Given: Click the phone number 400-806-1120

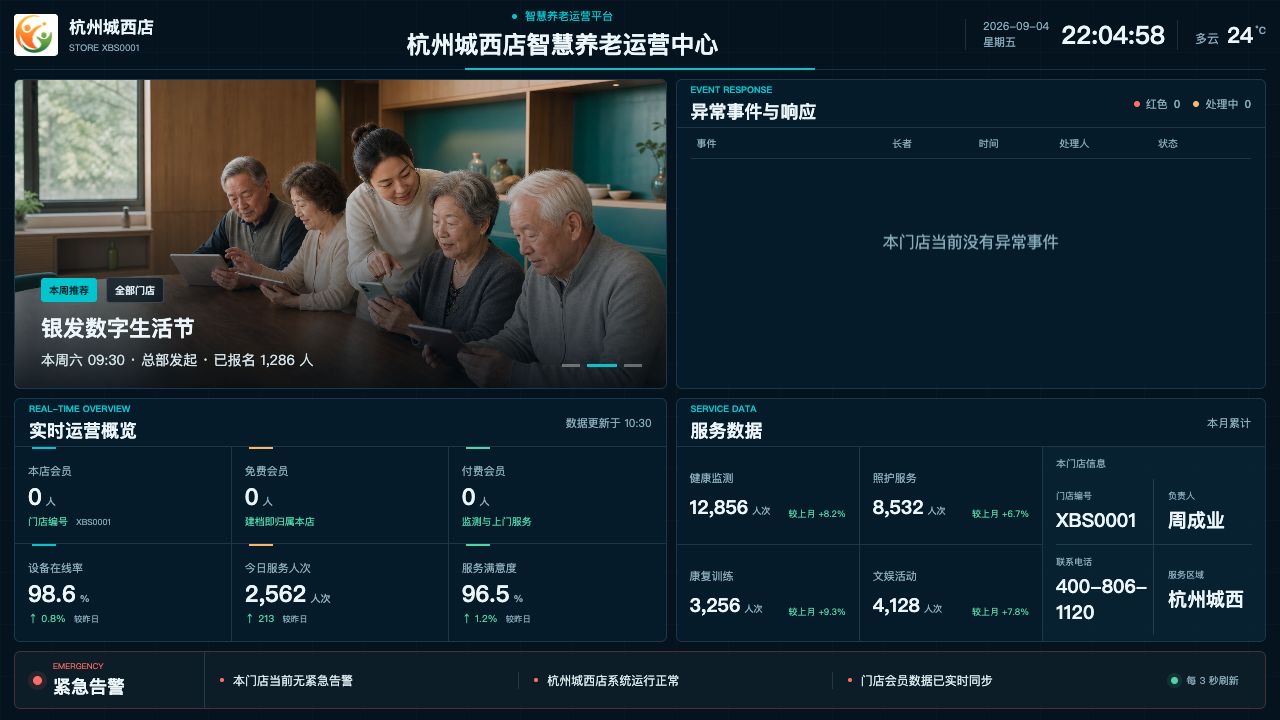Looking at the screenshot, I should (x=1101, y=599).
